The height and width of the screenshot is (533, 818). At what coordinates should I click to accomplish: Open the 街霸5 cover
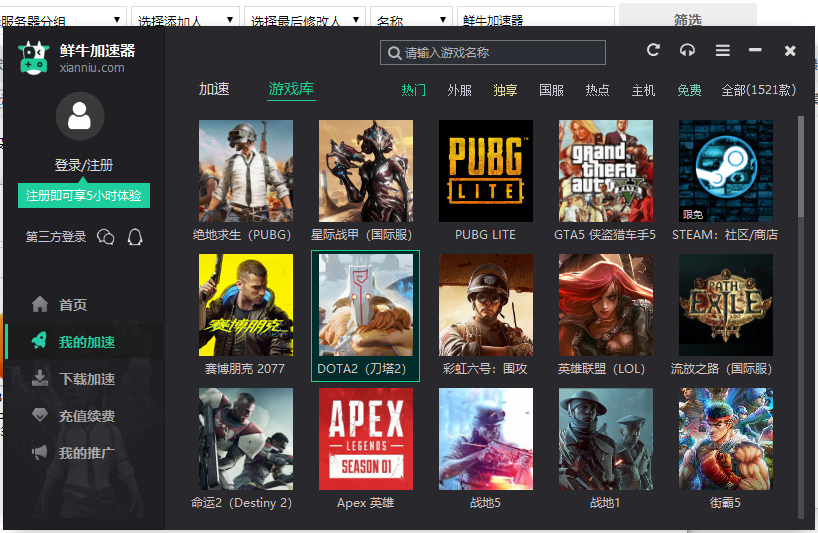click(726, 439)
